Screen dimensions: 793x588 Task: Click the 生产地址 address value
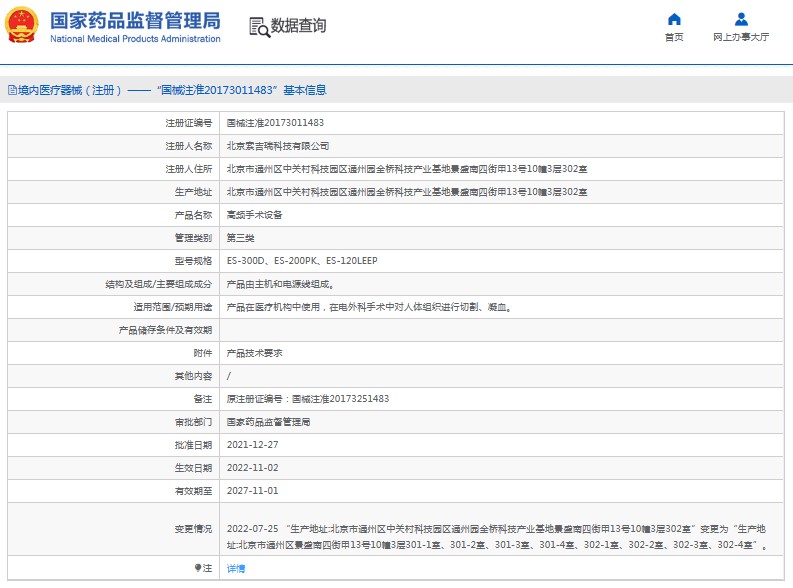[x=407, y=192]
